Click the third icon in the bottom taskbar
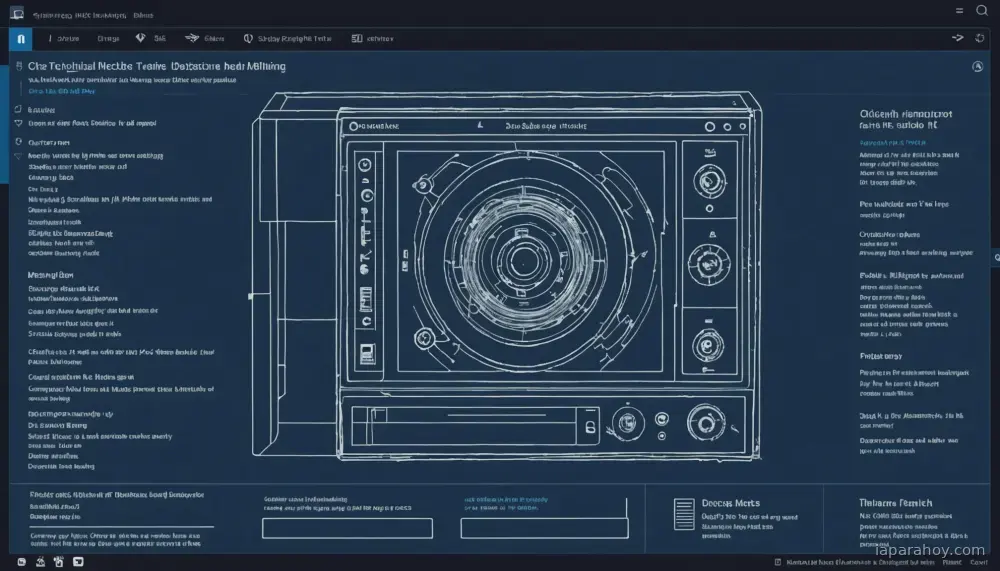This screenshot has height=571, width=1000. [59, 561]
